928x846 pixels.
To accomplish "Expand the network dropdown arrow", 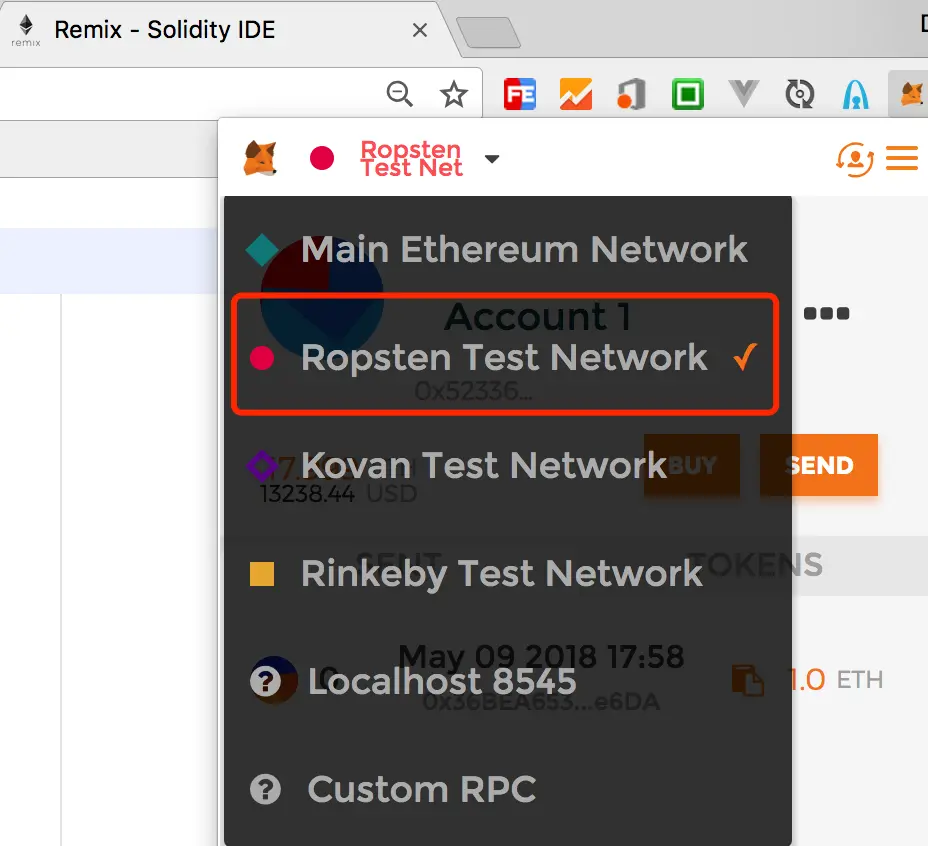I will 492,159.
